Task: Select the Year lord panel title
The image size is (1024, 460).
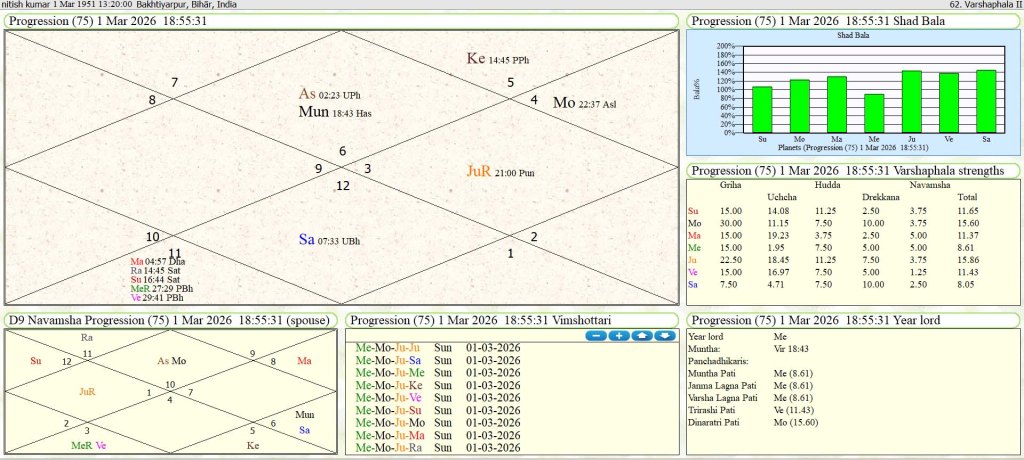Action: point(815,320)
